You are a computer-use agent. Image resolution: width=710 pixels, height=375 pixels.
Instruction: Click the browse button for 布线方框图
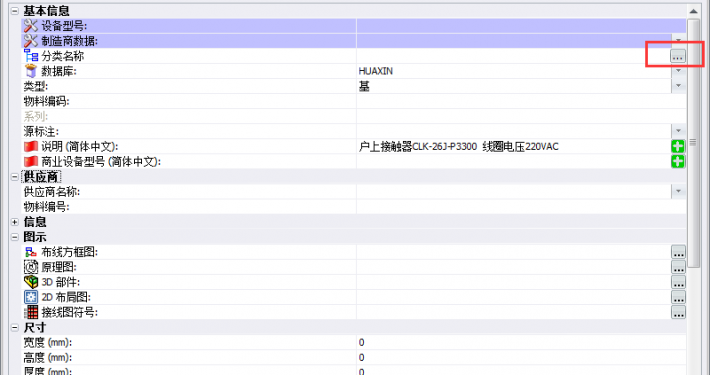tap(678, 252)
